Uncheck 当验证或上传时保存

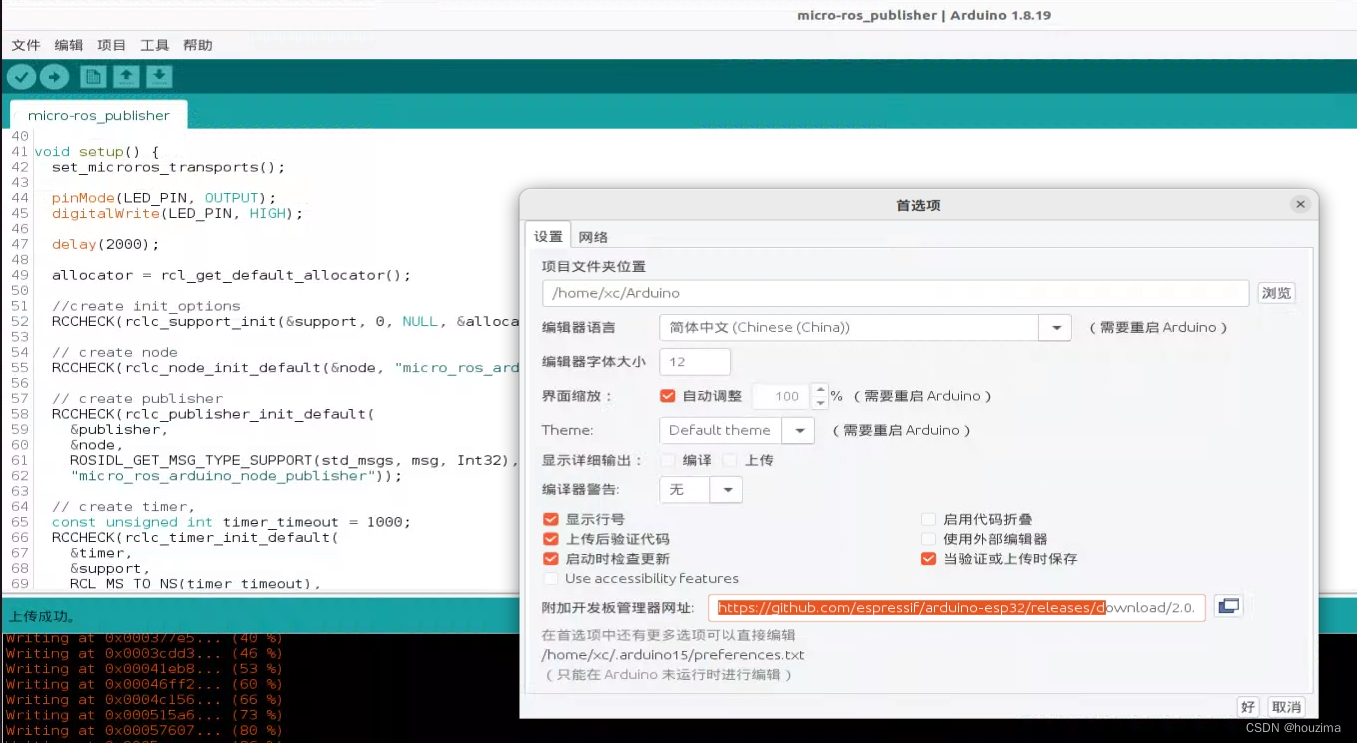click(928, 559)
